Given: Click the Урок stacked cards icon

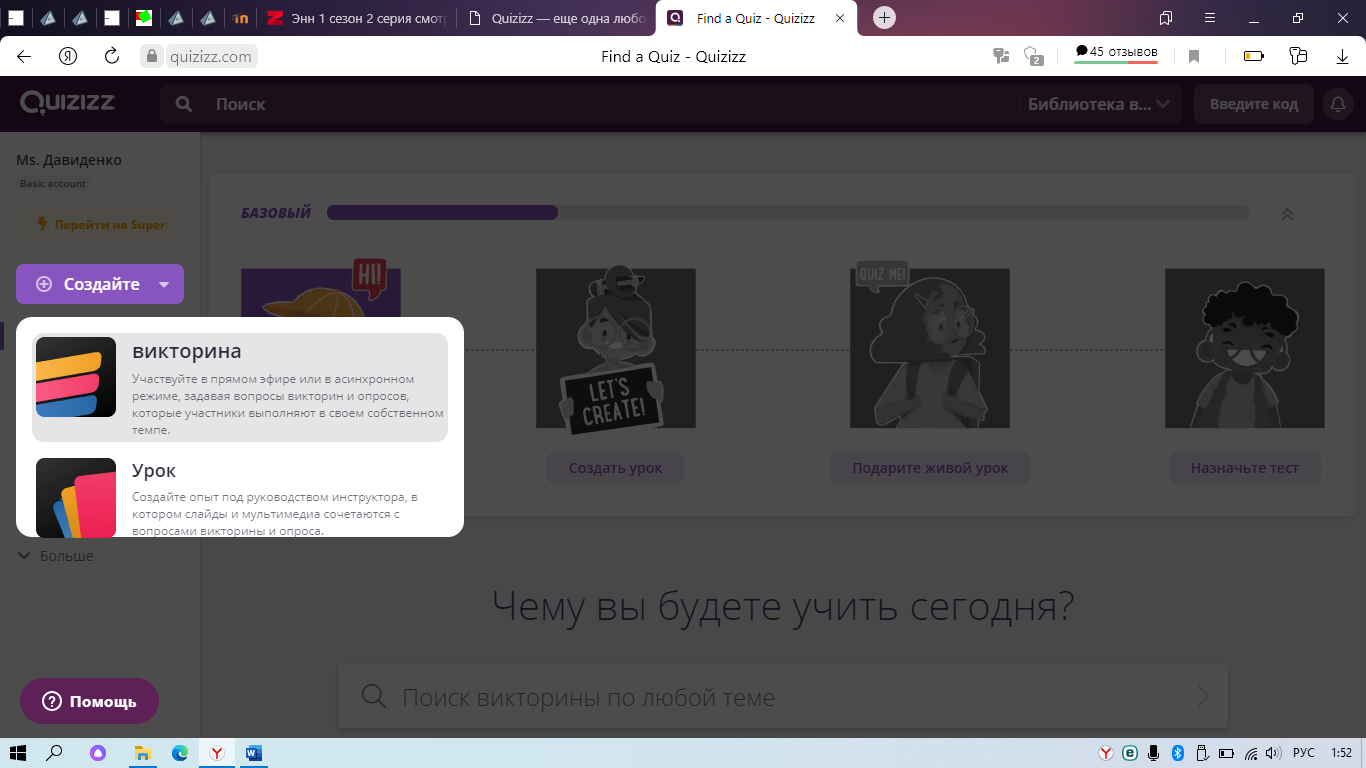Looking at the screenshot, I should tap(76, 497).
